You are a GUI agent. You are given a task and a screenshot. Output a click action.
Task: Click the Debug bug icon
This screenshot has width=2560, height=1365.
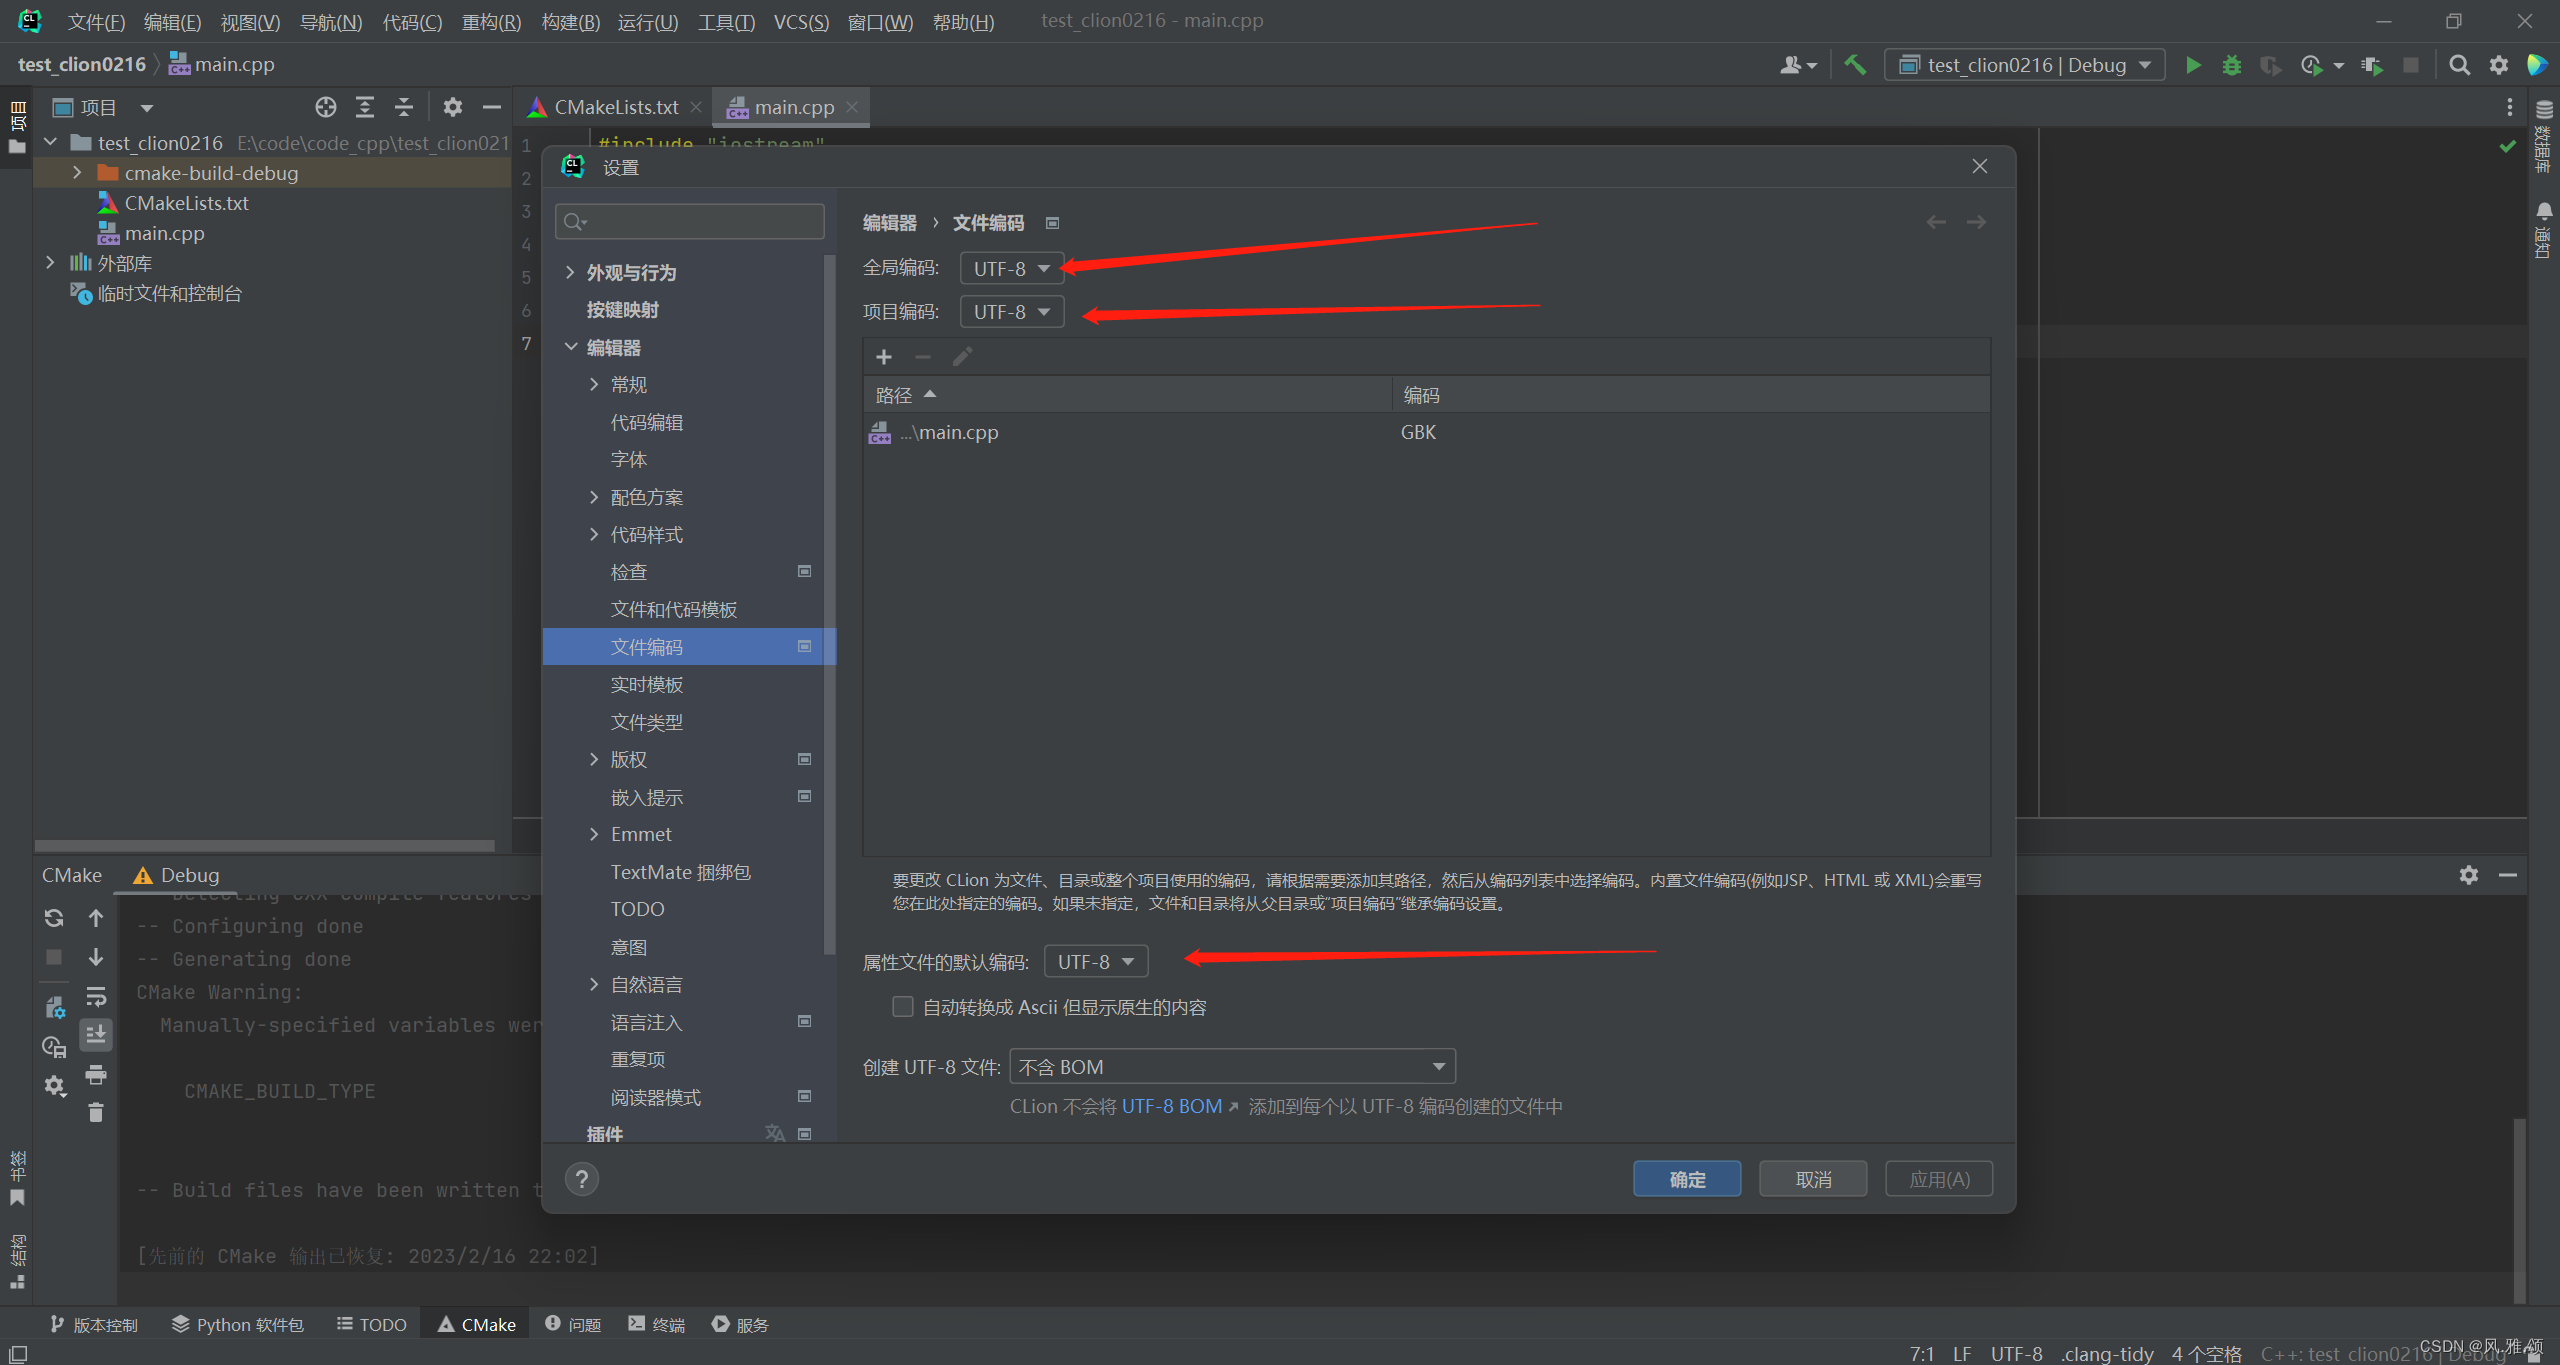[x=2231, y=65]
